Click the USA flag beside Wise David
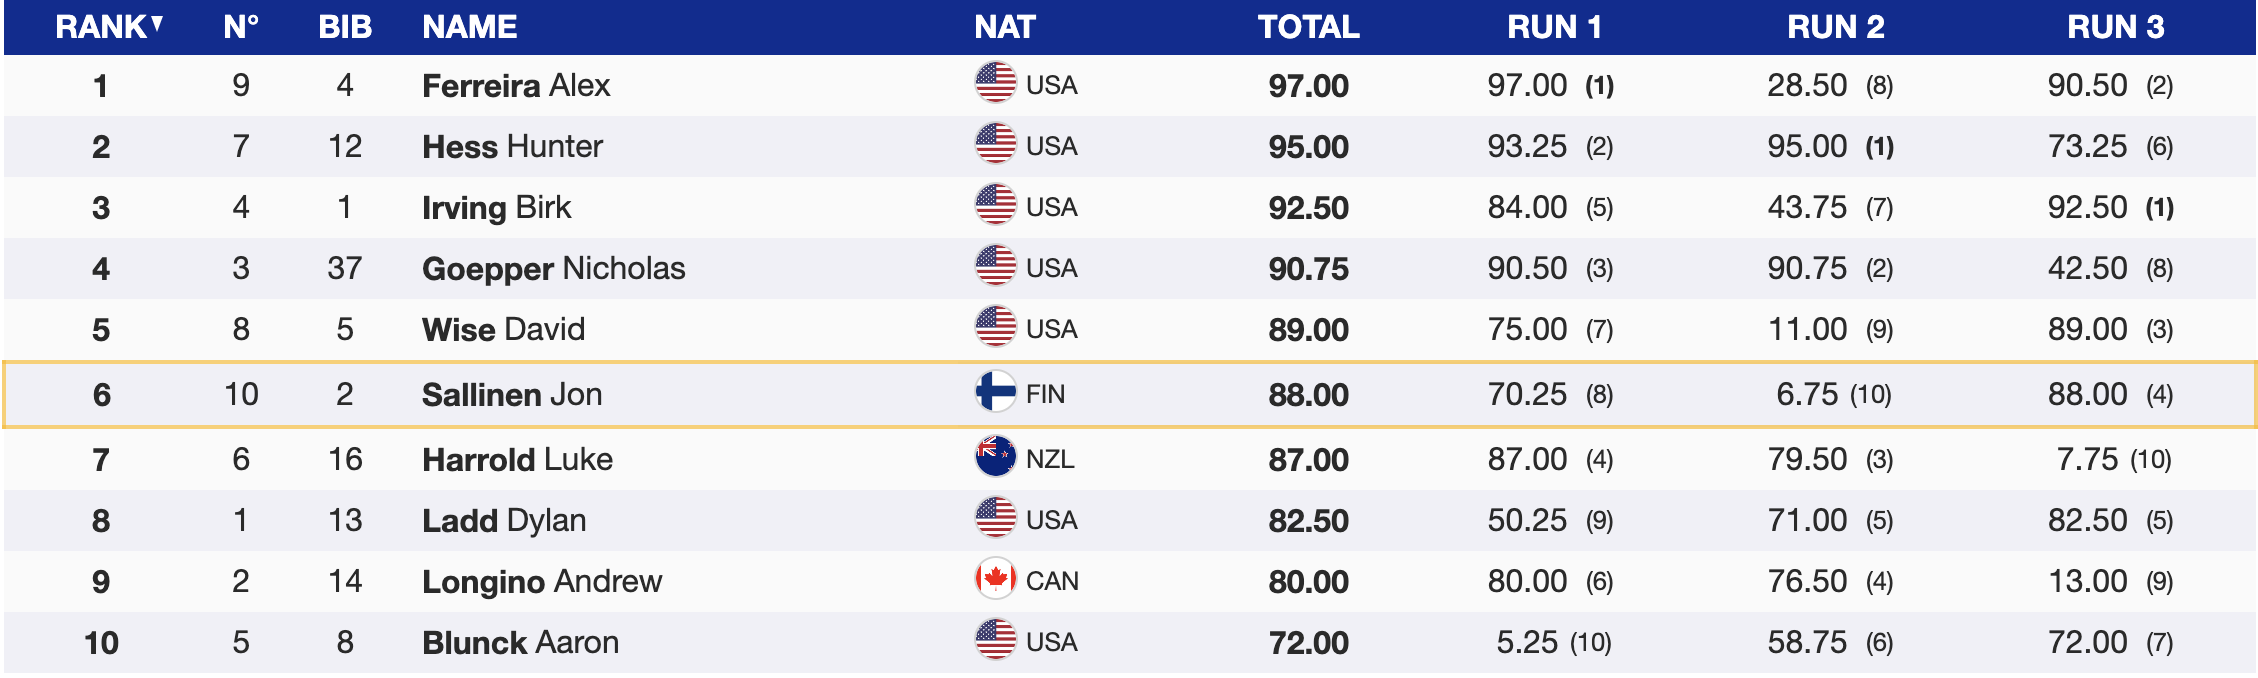2258x678 pixels. tap(995, 327)
